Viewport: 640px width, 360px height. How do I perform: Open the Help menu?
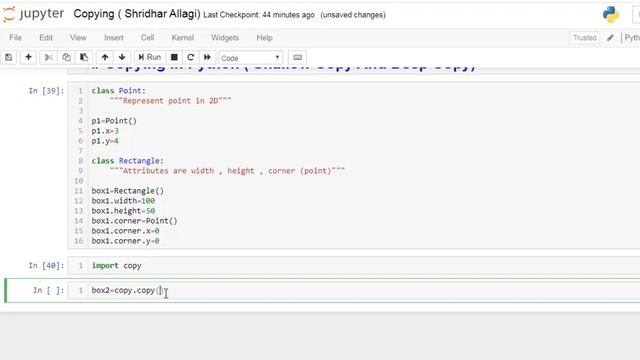click(x=264, y=38)
